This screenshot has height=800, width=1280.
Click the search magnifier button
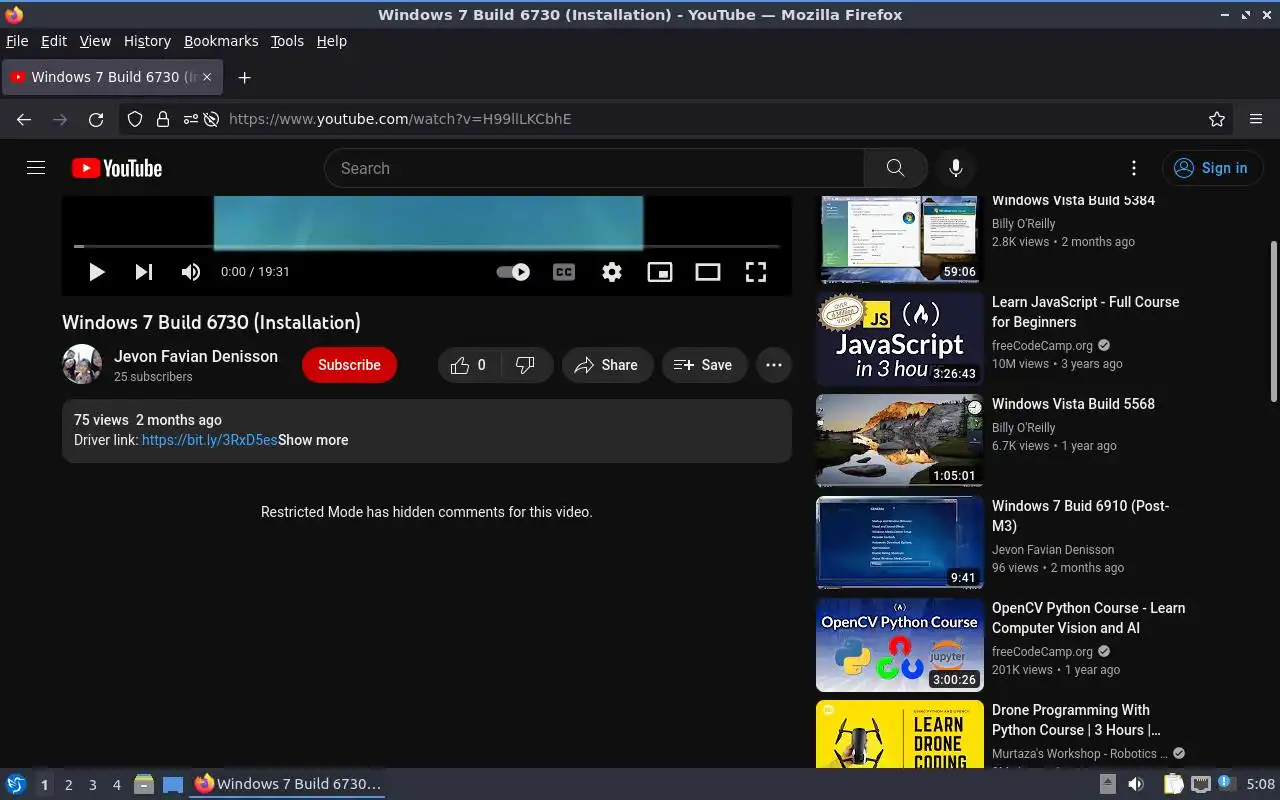[895, 168]
